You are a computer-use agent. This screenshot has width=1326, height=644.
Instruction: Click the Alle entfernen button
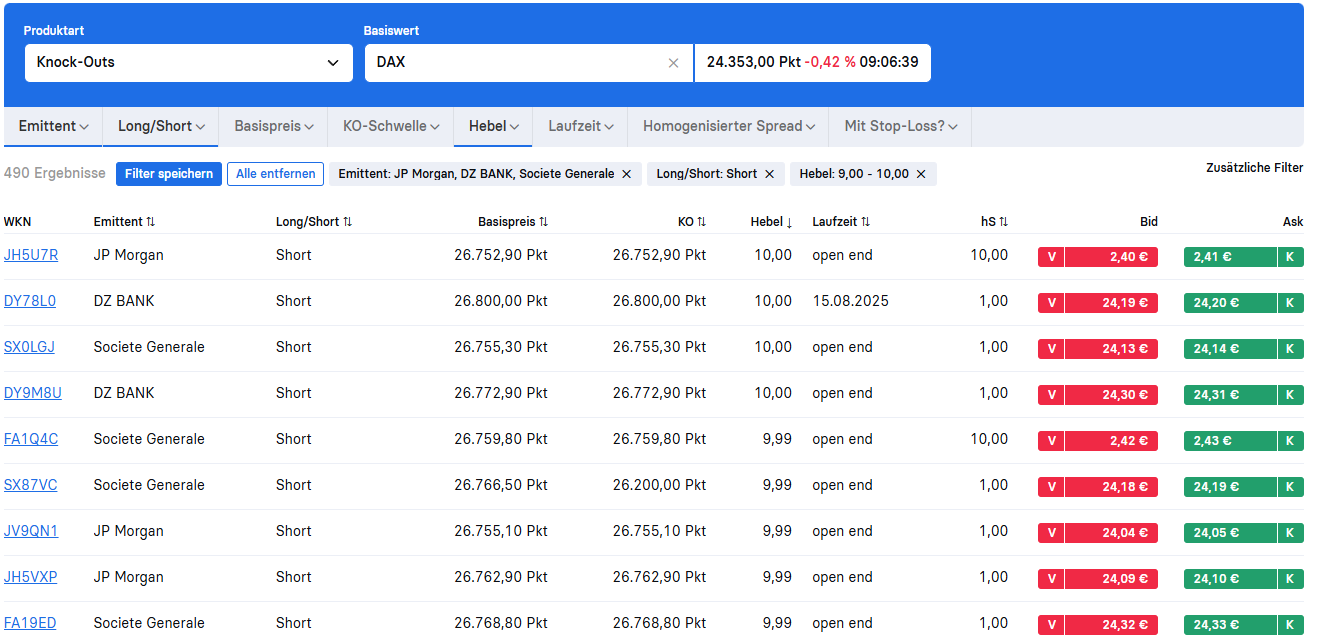[275, 174]
